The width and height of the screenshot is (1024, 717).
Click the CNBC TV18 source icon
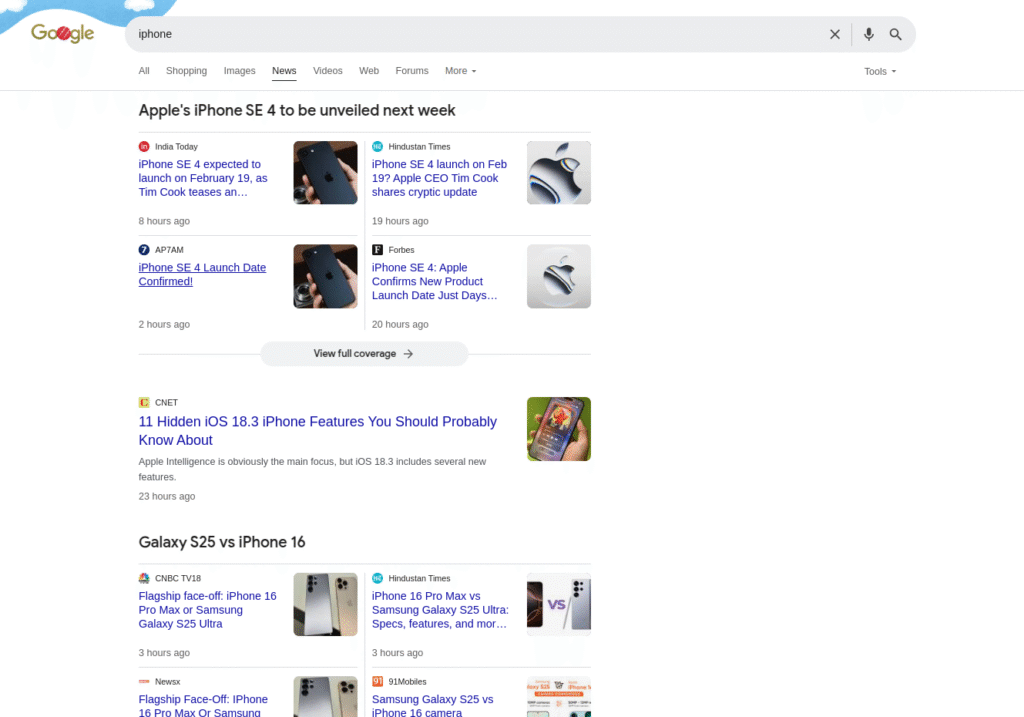point(144,578)
